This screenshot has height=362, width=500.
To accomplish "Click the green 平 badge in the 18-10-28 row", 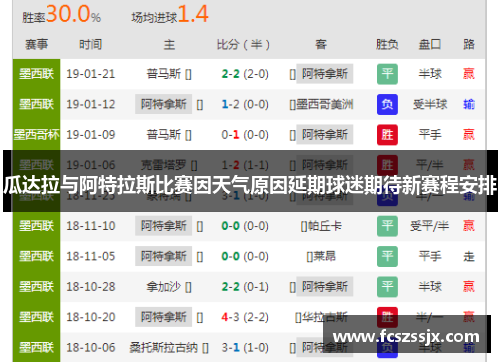I will 387,287.
